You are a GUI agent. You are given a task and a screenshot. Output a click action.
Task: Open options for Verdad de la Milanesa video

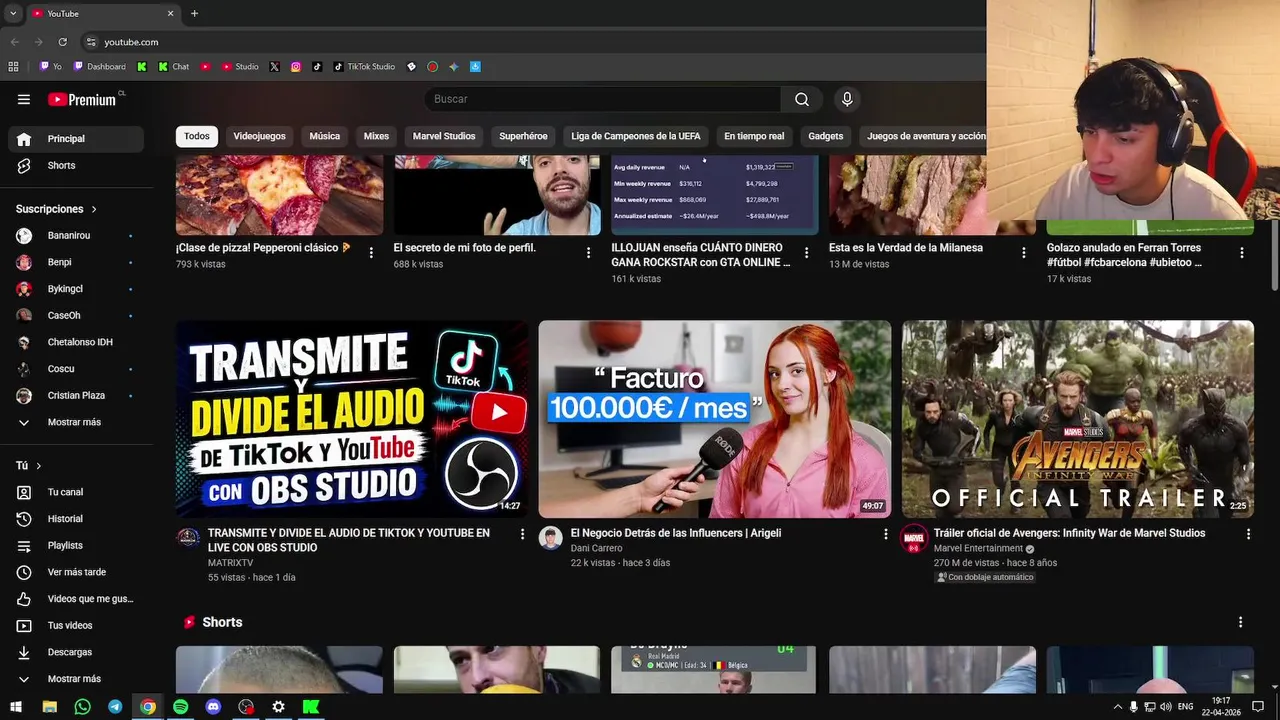(1024, 253)
